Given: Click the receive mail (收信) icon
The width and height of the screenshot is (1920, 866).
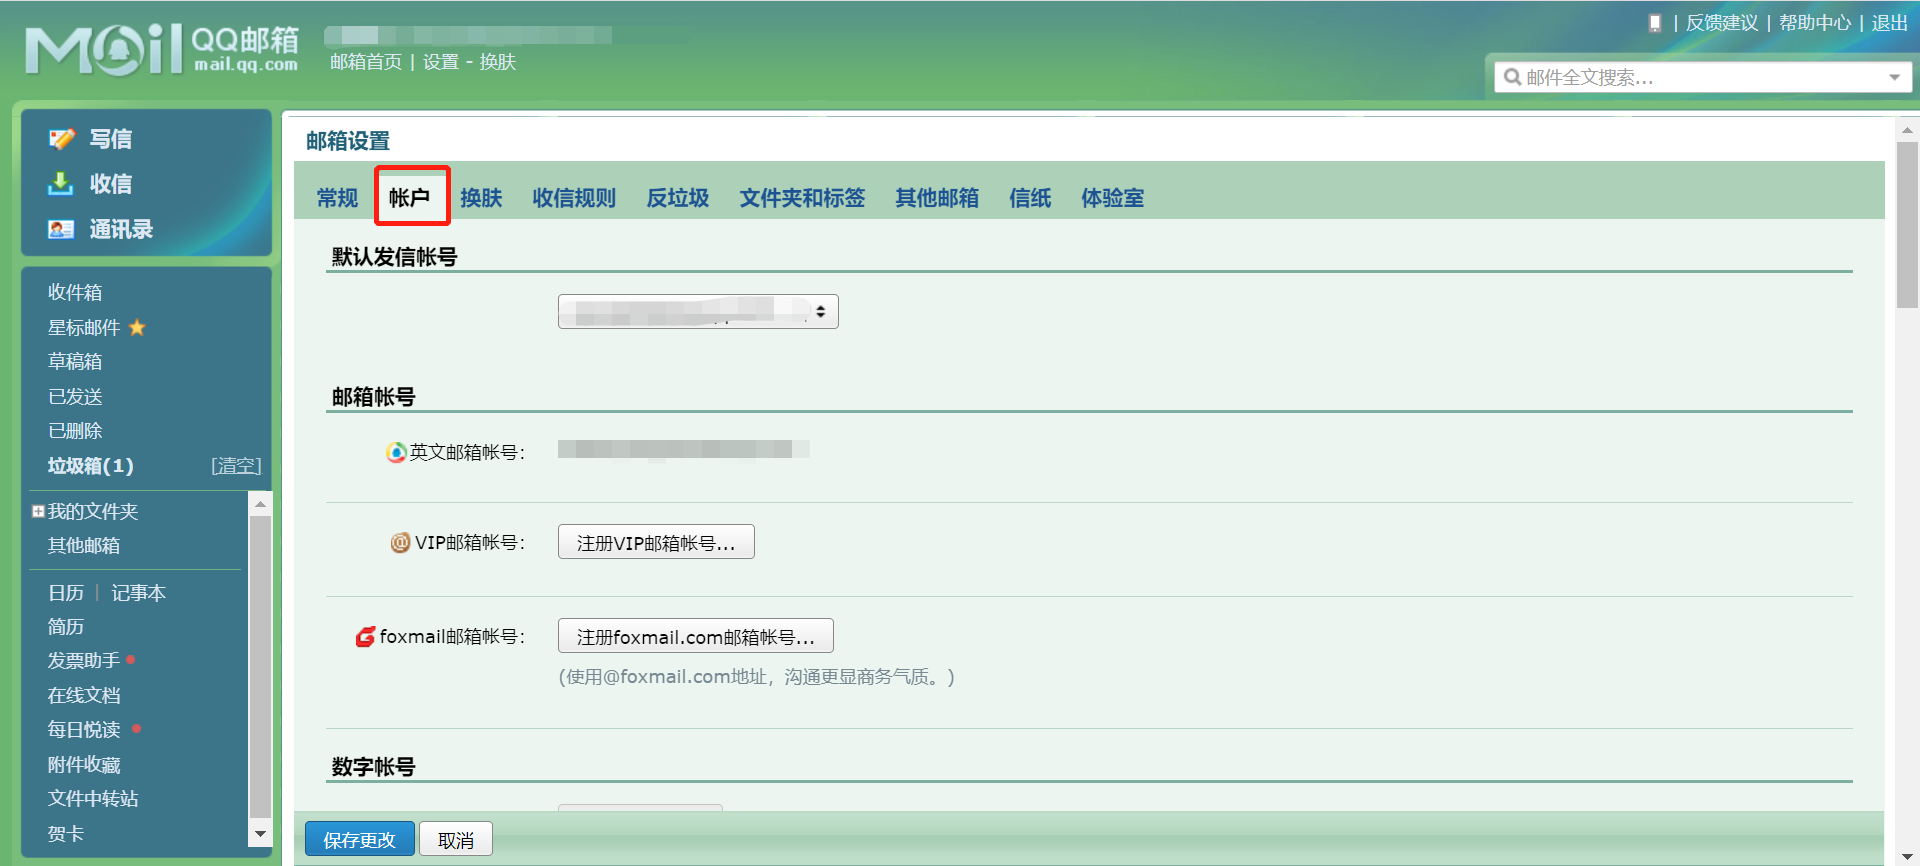Looking at the screenshot, I should (61, 184).
